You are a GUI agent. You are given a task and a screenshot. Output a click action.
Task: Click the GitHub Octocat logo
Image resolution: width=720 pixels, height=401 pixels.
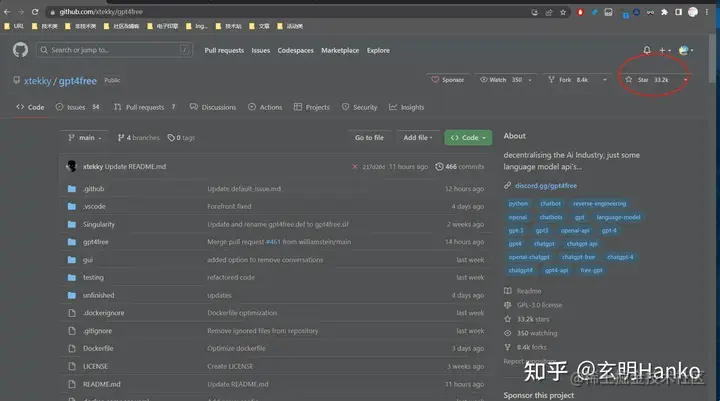[20, 50]
